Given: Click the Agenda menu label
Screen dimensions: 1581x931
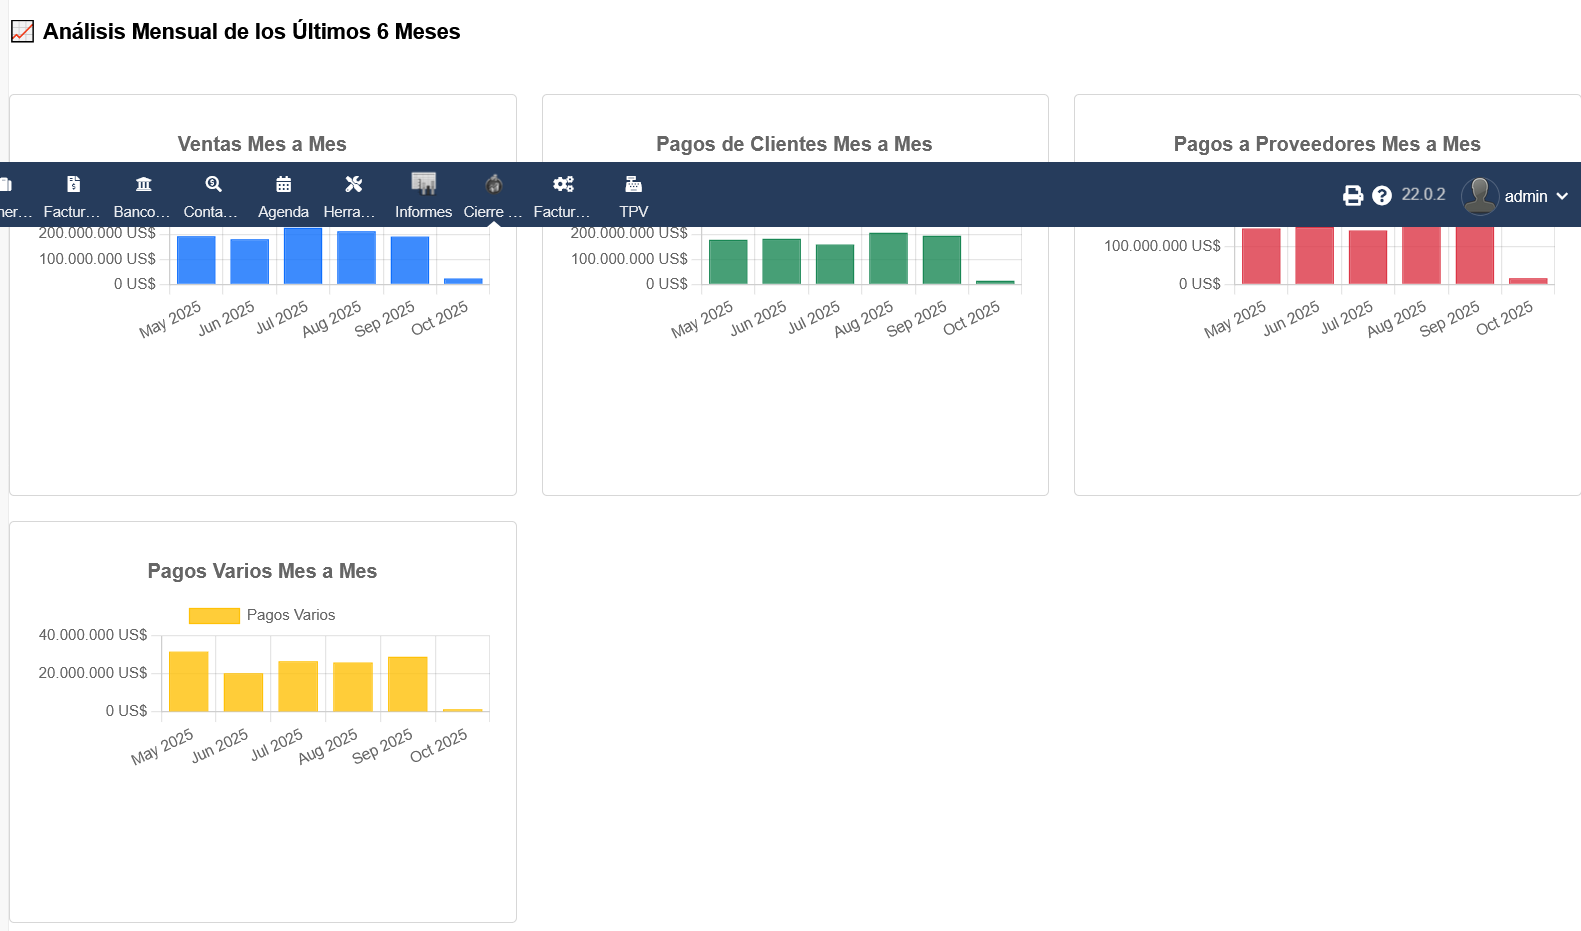Looking at the screenshot, I should coord(283,212).
